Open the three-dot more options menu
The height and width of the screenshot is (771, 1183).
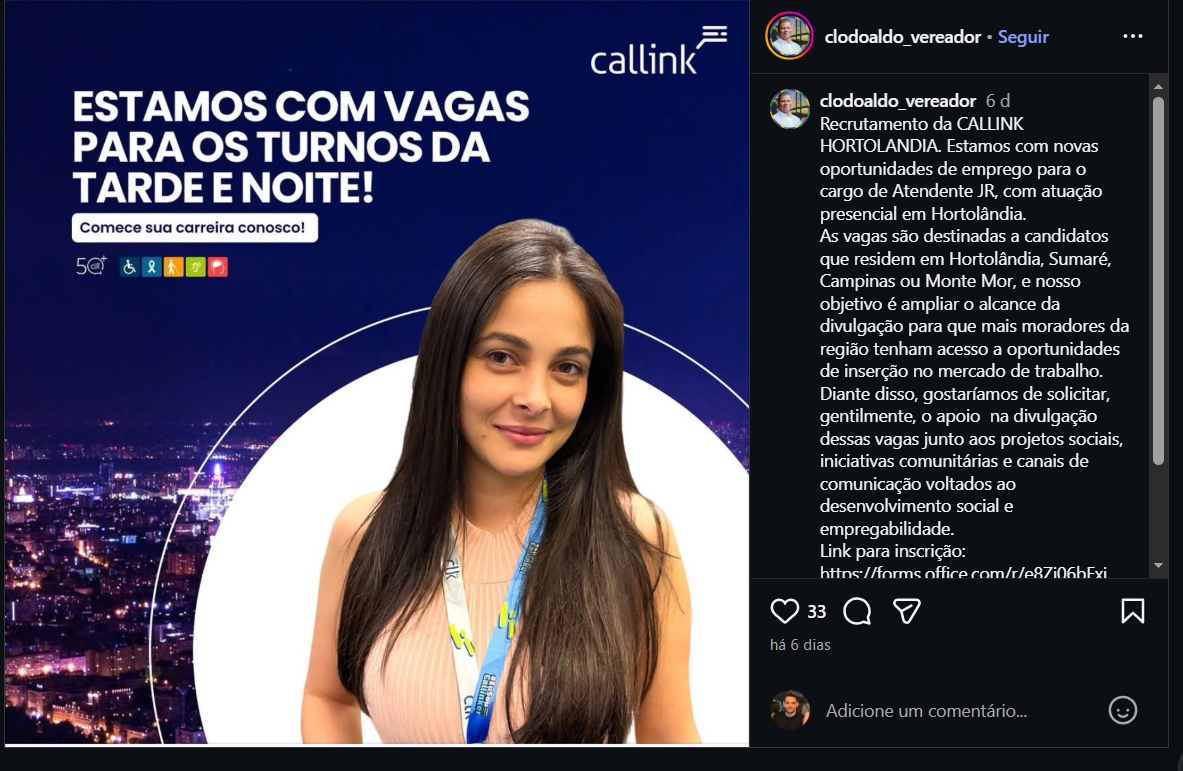click(1132, 36)
